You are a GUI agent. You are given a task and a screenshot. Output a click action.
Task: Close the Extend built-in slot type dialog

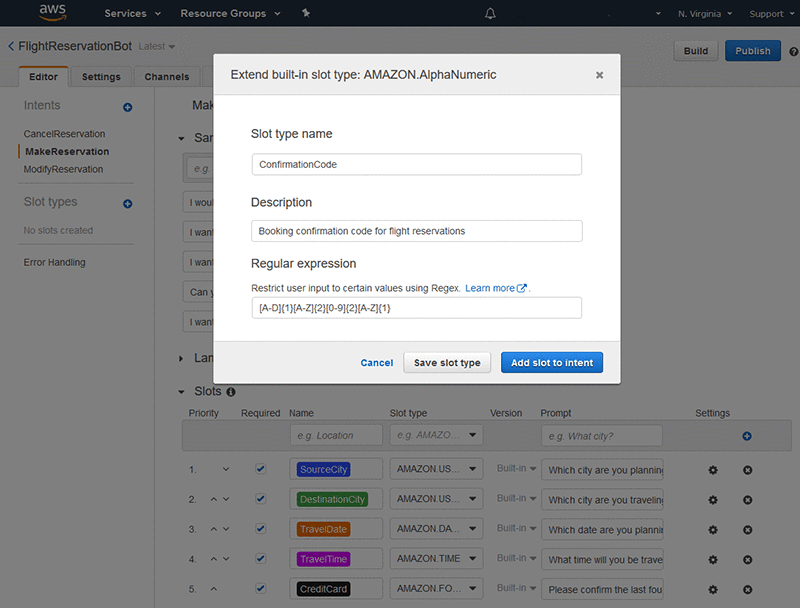[599, 75]
